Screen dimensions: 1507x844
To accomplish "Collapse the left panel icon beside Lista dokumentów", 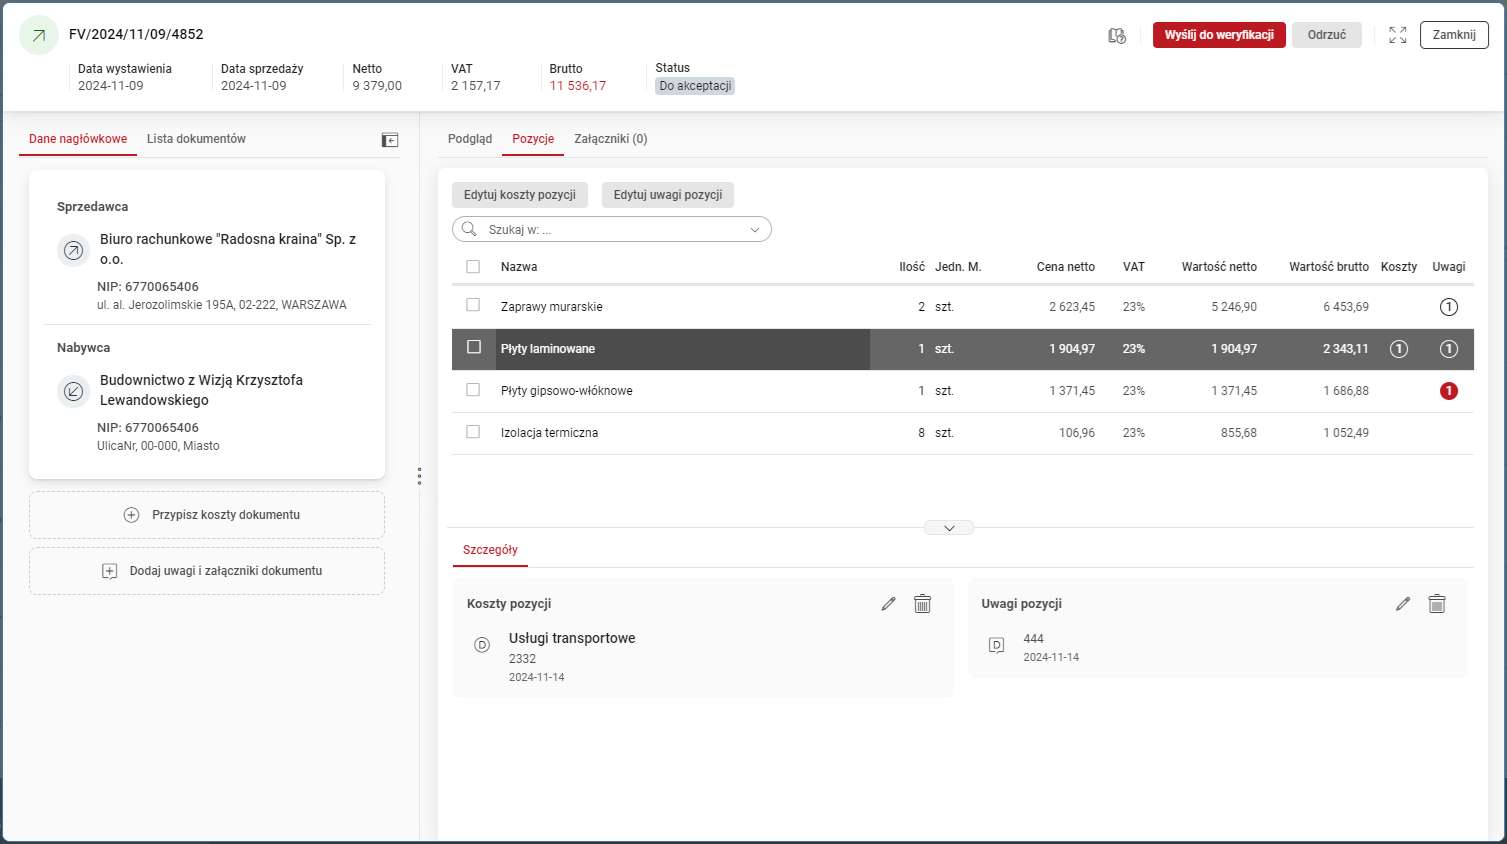I will coord(390,140).
